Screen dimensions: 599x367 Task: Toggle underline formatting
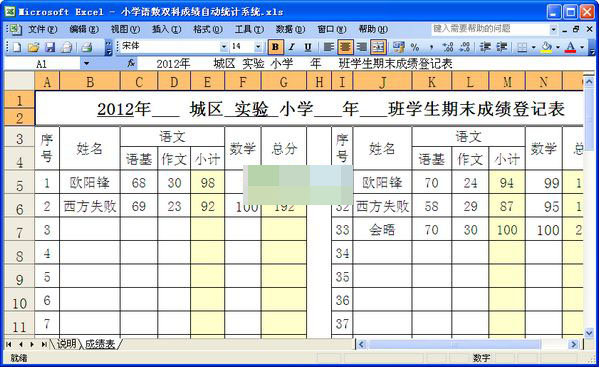(308, 47)
